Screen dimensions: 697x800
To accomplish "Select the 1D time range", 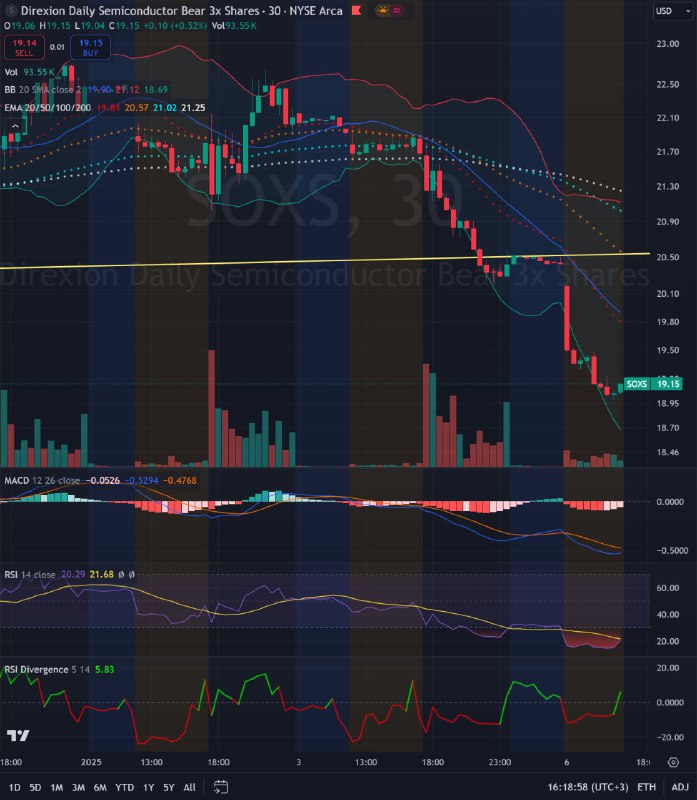I will pos(15,787).
